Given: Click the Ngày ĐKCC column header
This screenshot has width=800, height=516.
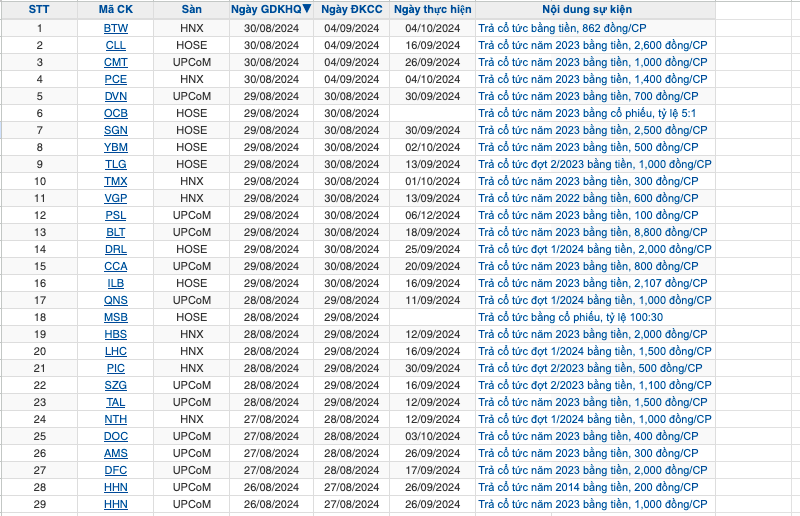Looking at the screenshot, I should (x=352, y=9).
